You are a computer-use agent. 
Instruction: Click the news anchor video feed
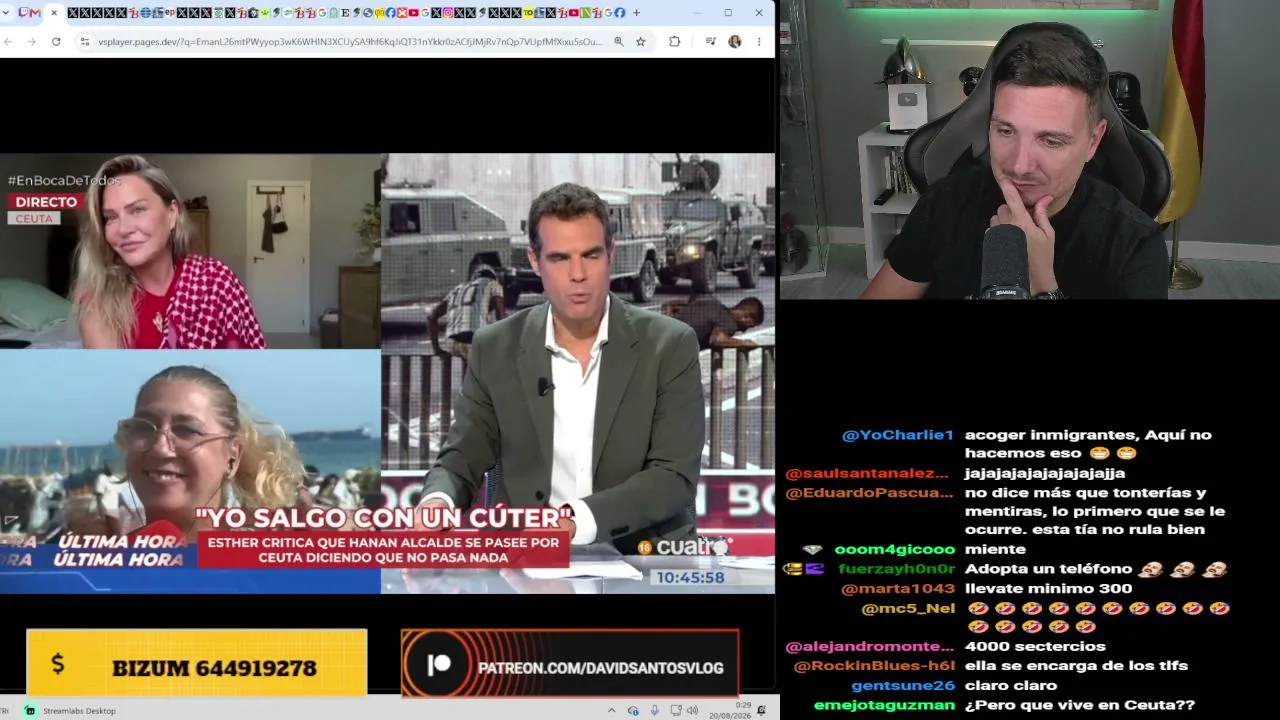pos(578,373)
